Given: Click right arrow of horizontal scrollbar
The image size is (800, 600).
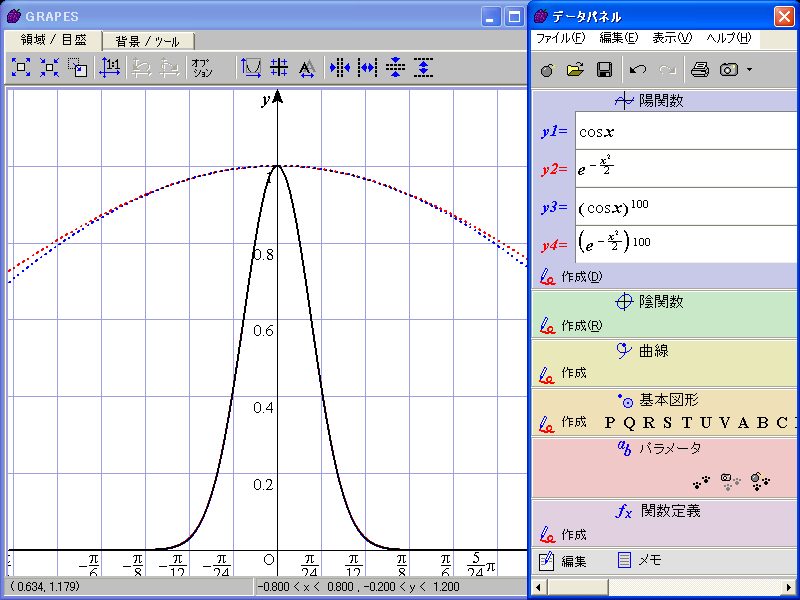Looking at the screenshot, I should click(791, 586).
